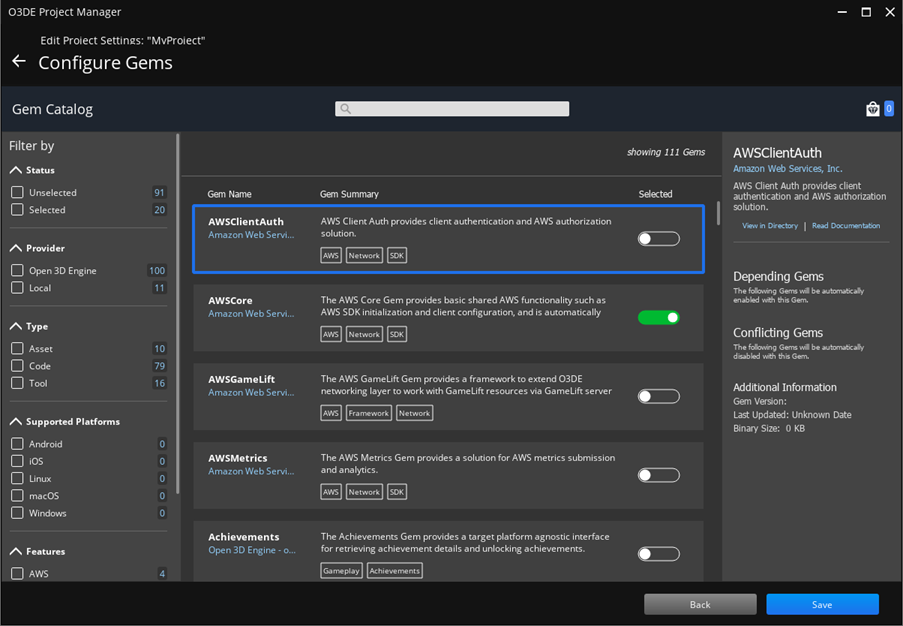This screenshot has height=626, width=903.
Task: Enable the AWSGameLift gem
Action: click(x=657, y=396)
